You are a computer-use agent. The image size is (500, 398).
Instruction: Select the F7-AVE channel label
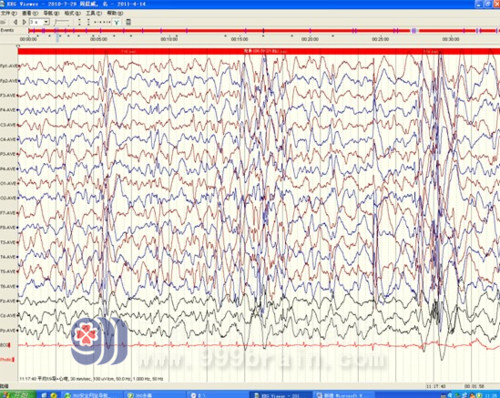pos(8,213)
